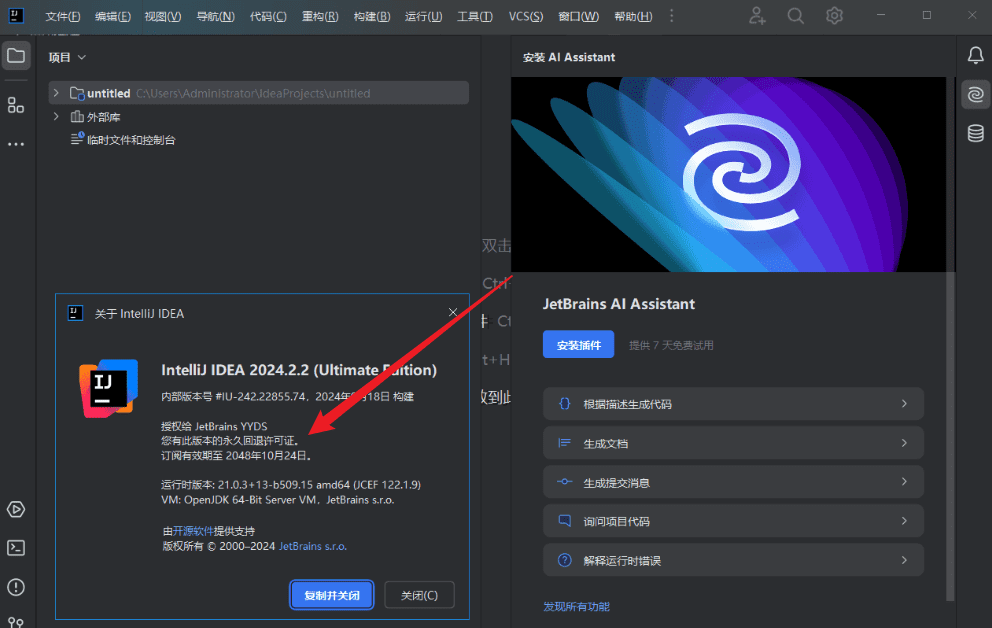Open the 编辑(E) menu
Screen dimensions: 992x628
[113, 16]
